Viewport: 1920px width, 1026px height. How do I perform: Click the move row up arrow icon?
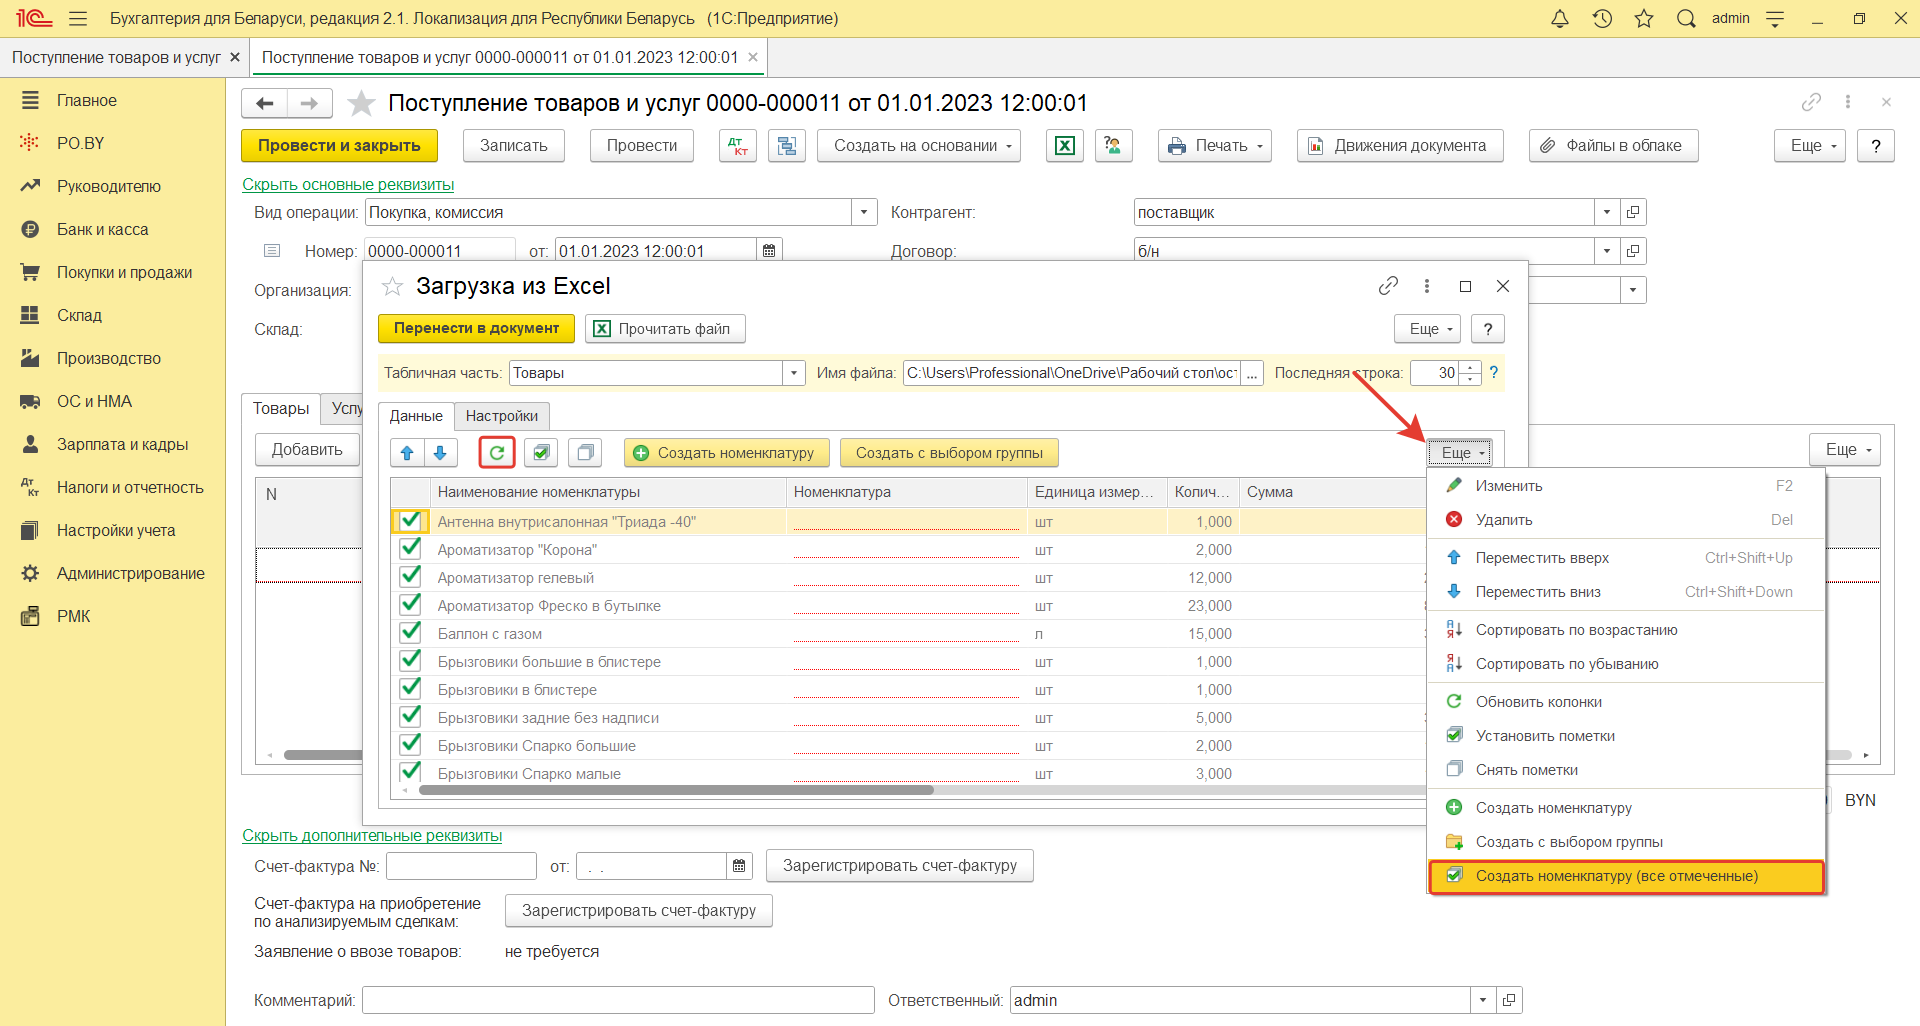click(x=407, y=453)
